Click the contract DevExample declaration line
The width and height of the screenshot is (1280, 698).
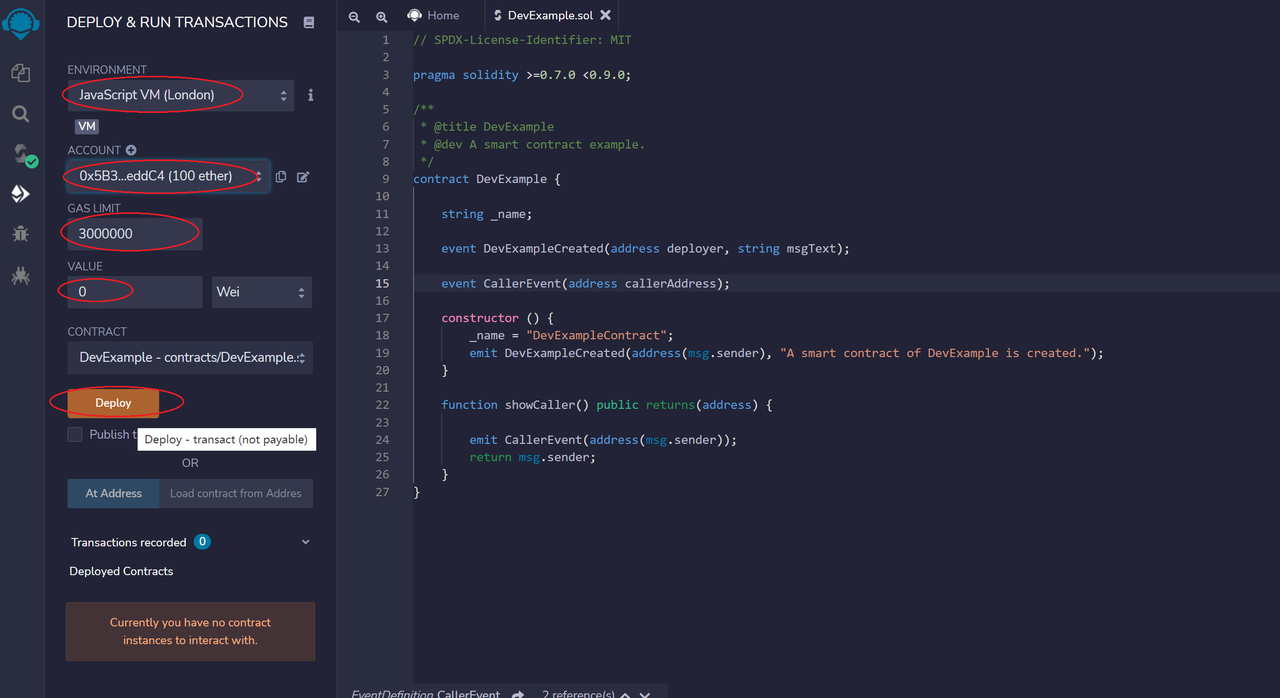click(487, 179)
